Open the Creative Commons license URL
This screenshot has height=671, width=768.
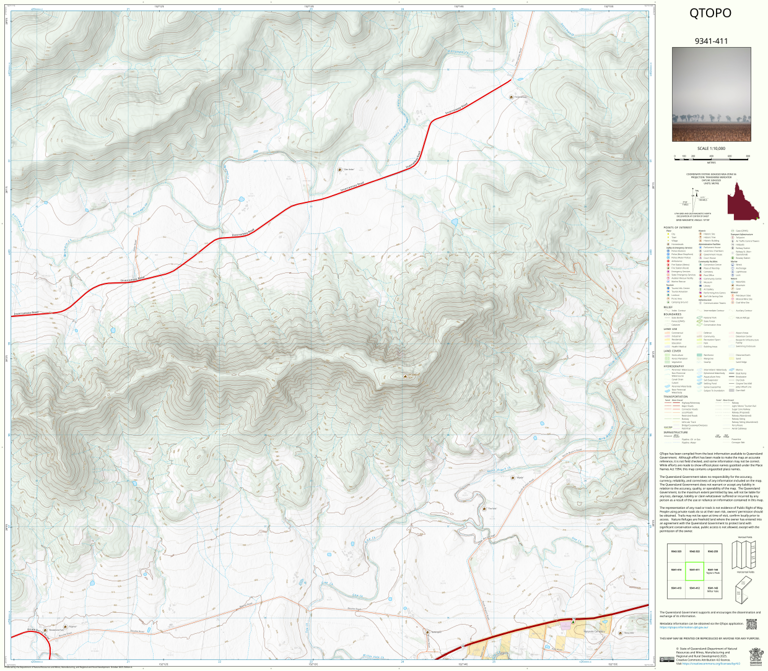[709, 664]
